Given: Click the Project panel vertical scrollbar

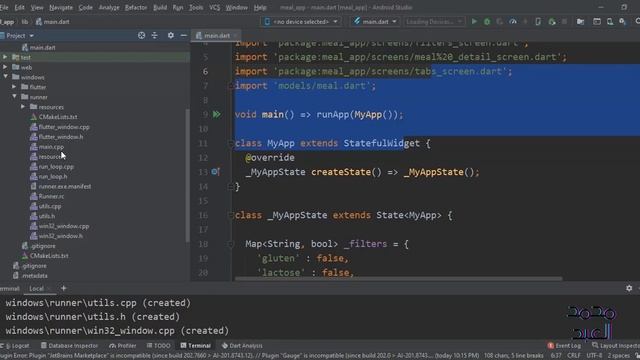Looking at the screenshot, I should tap(187, 176).
